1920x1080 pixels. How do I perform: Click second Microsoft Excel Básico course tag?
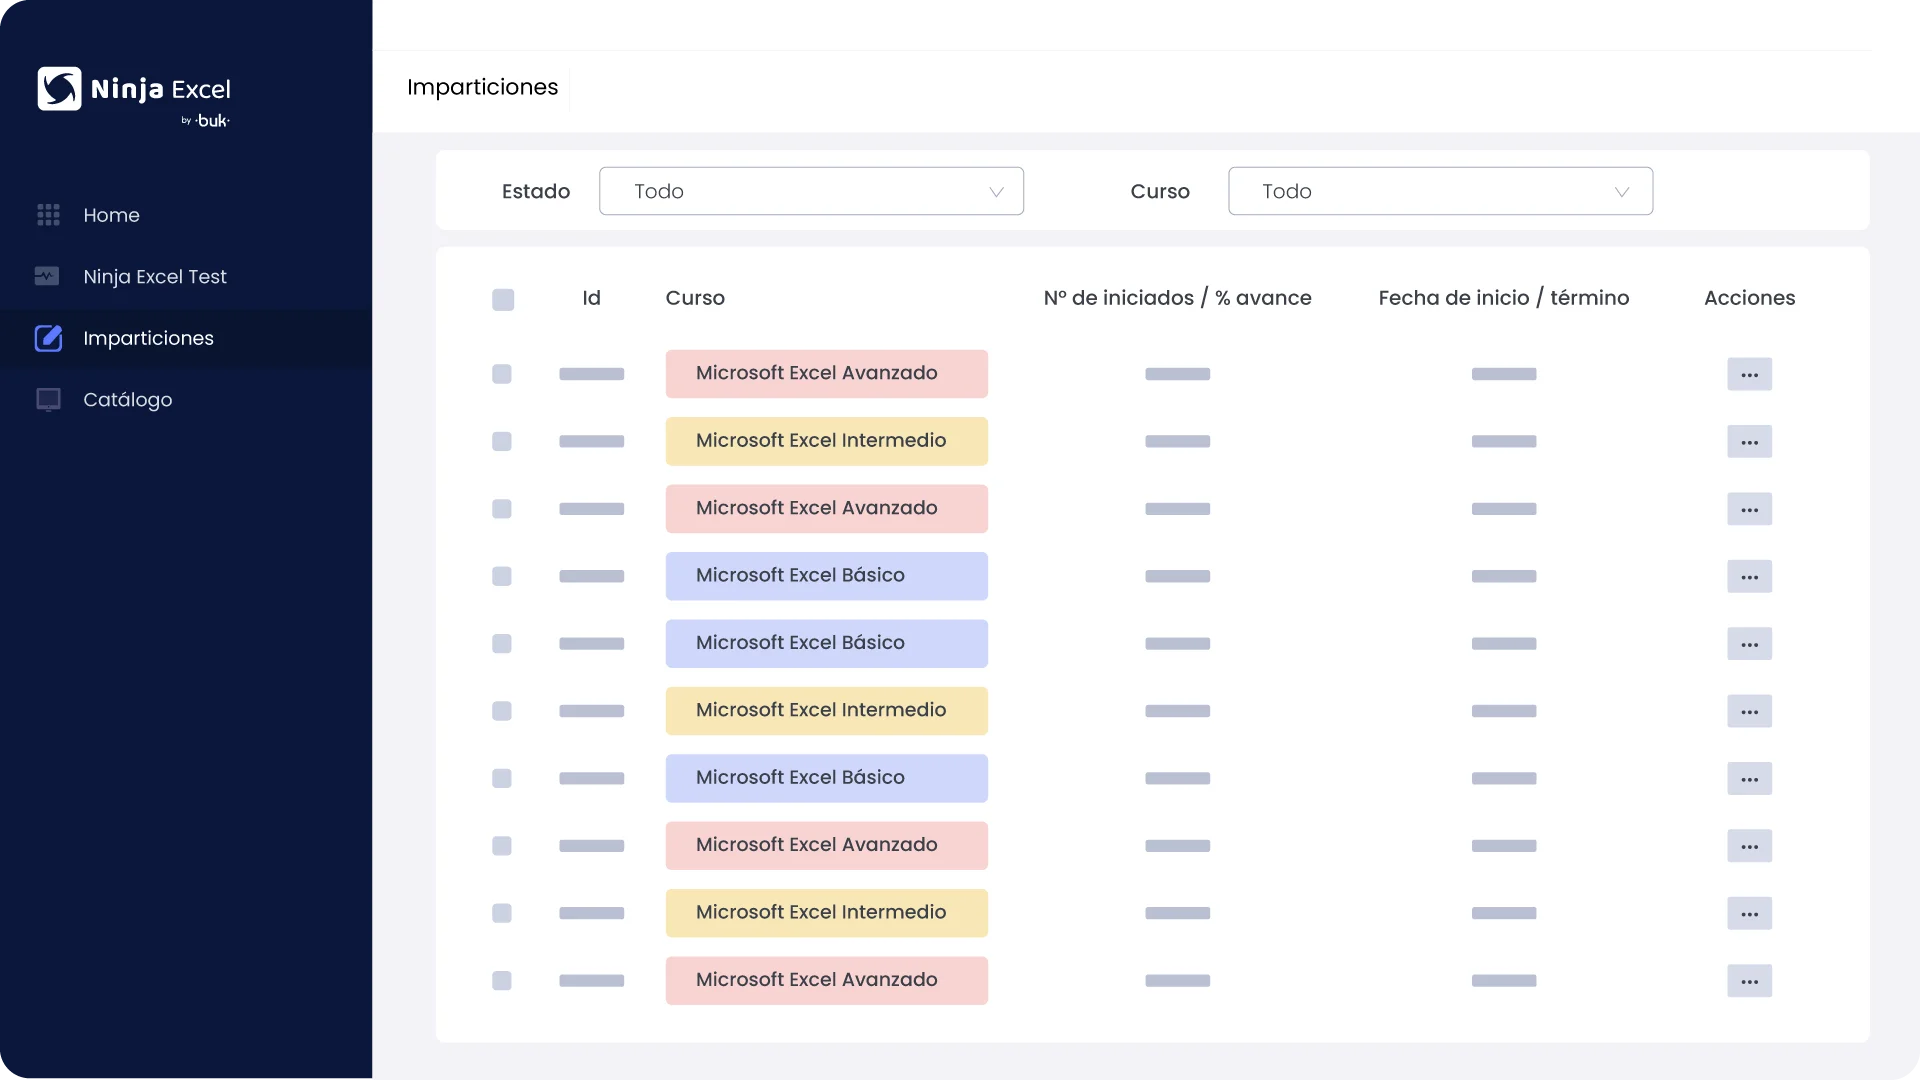(827, 643)
